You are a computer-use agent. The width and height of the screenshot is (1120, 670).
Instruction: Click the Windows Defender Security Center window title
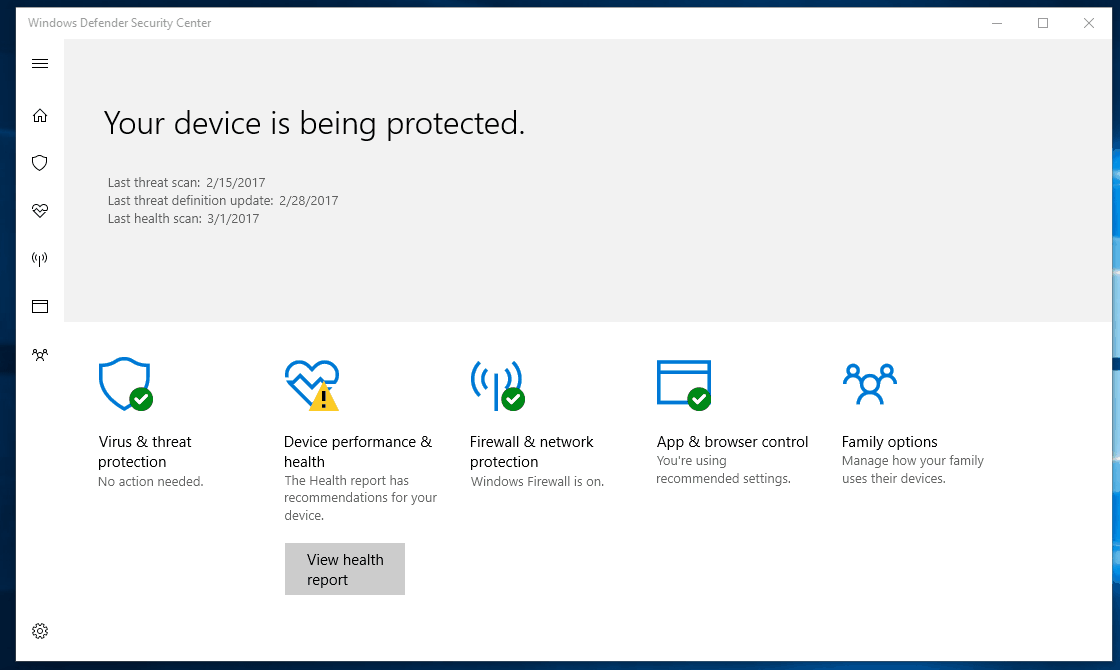click(119, 23)
